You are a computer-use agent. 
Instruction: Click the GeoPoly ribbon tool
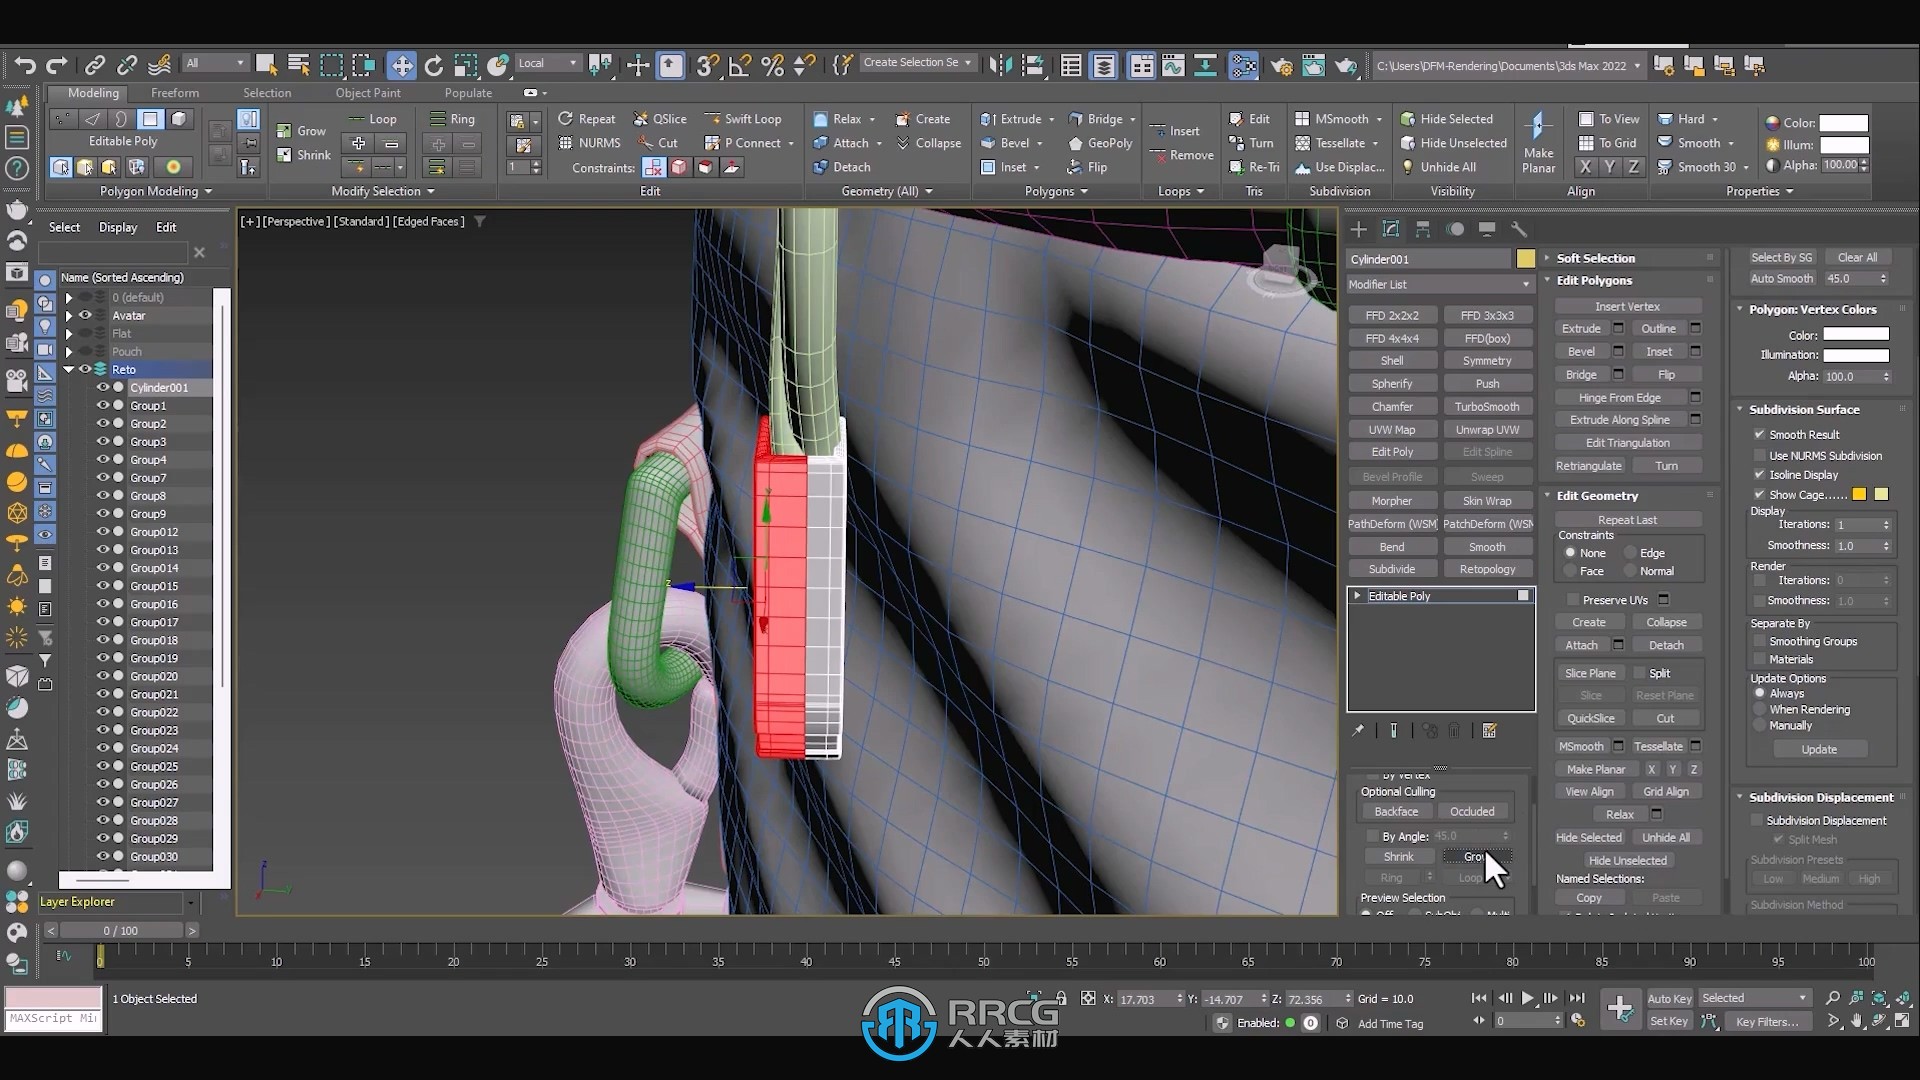pyautogui.click(x=1100, y=143)
